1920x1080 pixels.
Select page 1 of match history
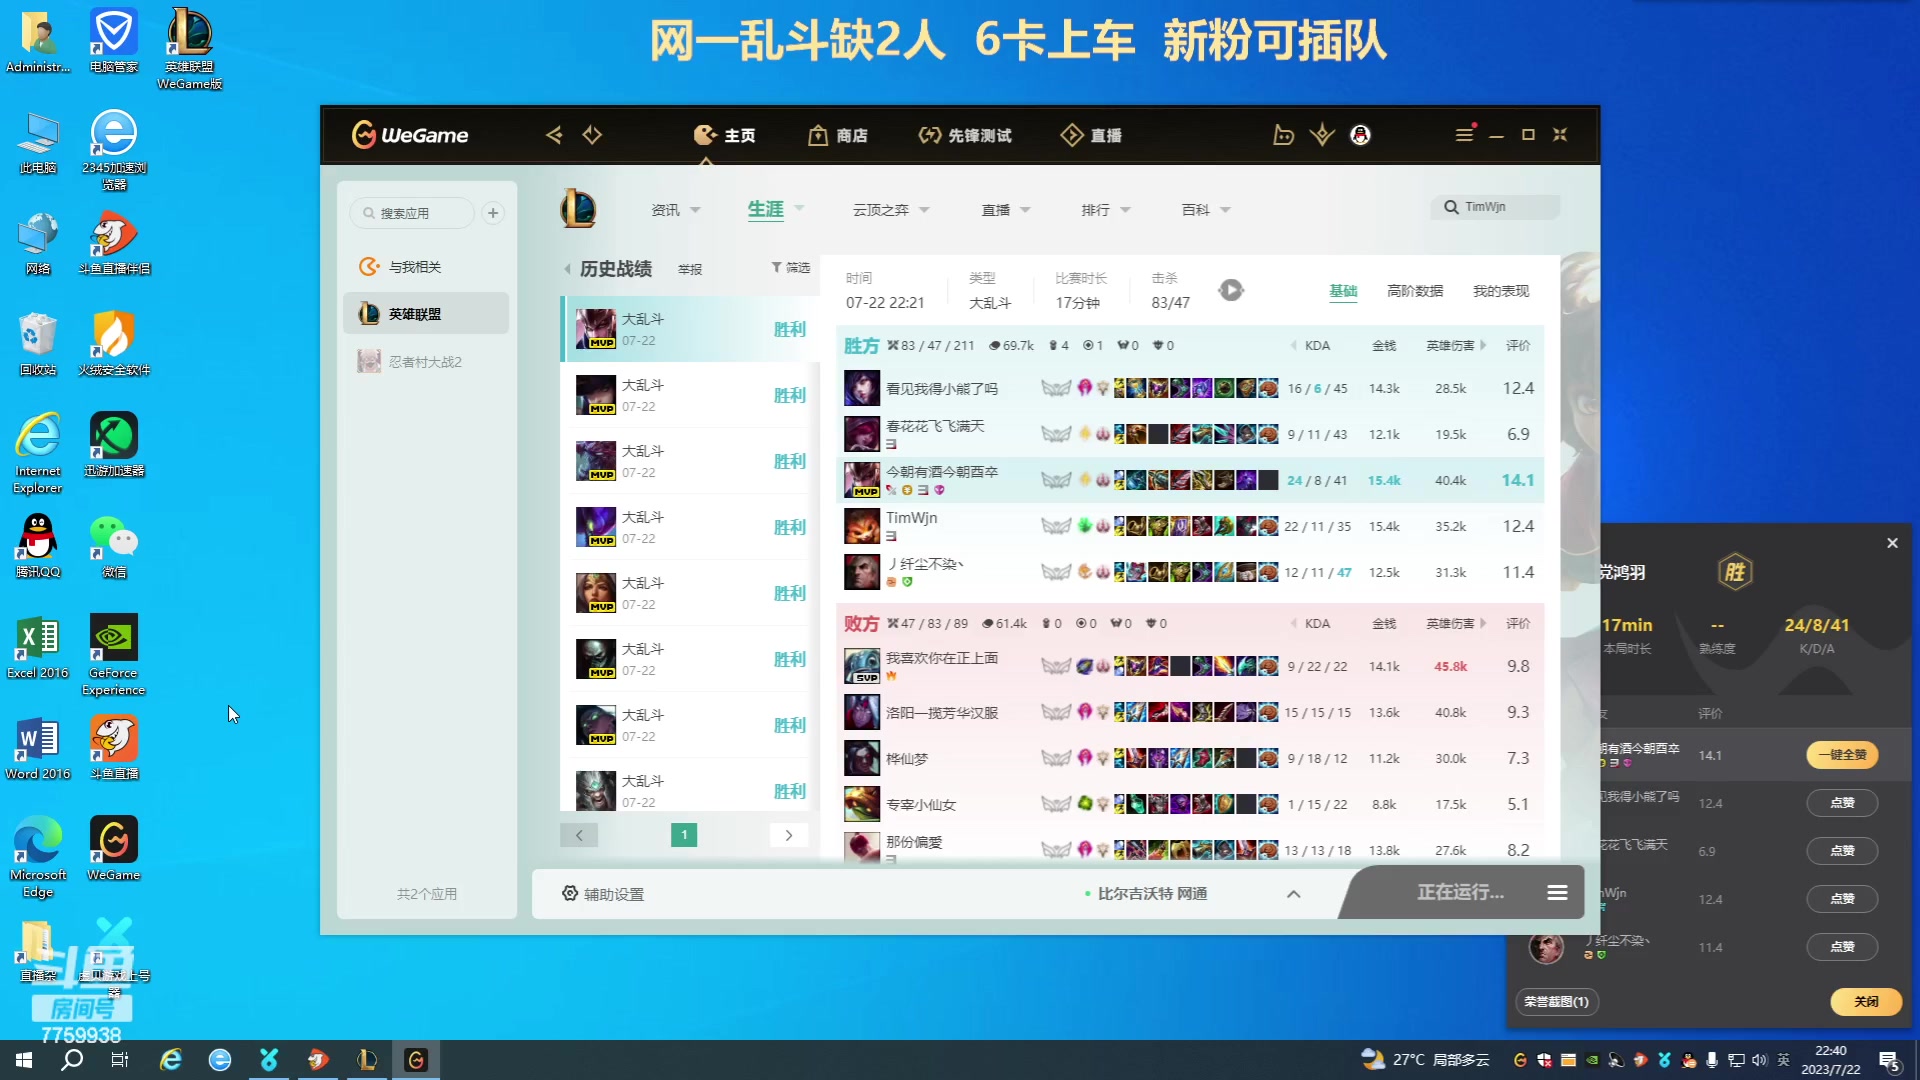point(684,835)
